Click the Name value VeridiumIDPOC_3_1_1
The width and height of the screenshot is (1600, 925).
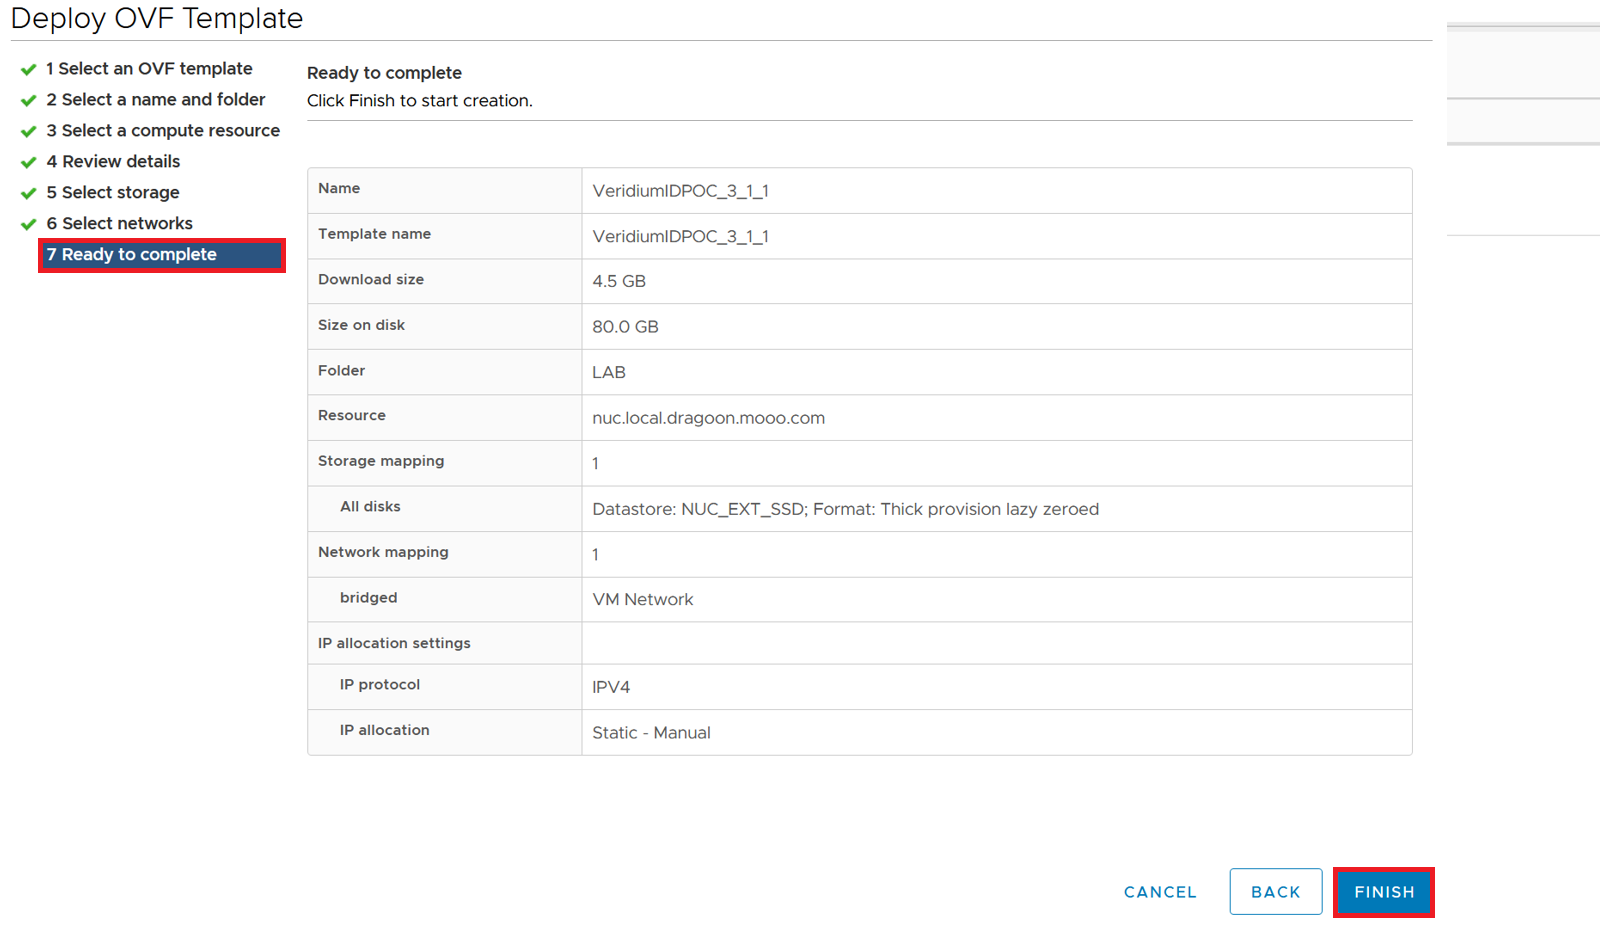point(680,191)
